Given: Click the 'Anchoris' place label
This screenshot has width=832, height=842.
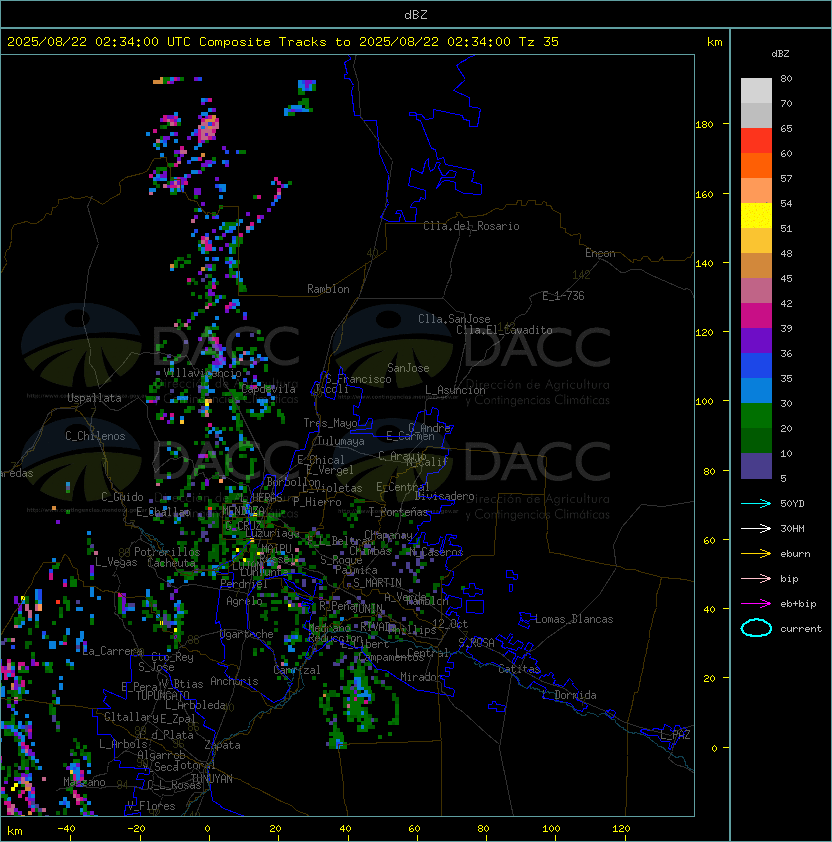Looking at the screenshot, I should [x=234, y=681].
